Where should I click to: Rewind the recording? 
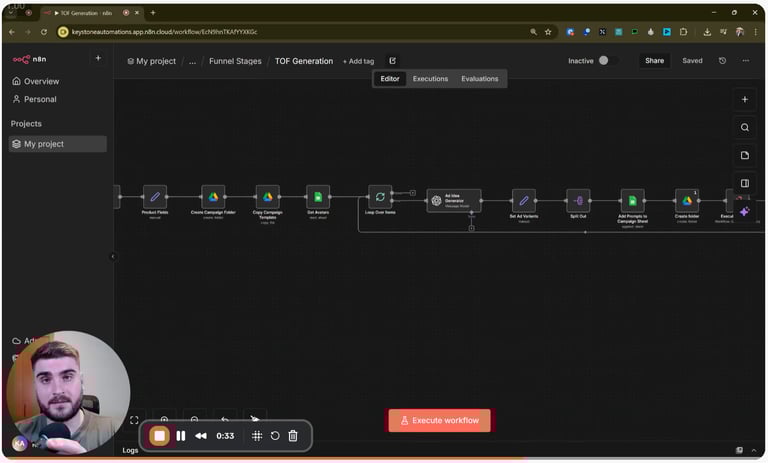pyautogui.click(x=201, y=436)
